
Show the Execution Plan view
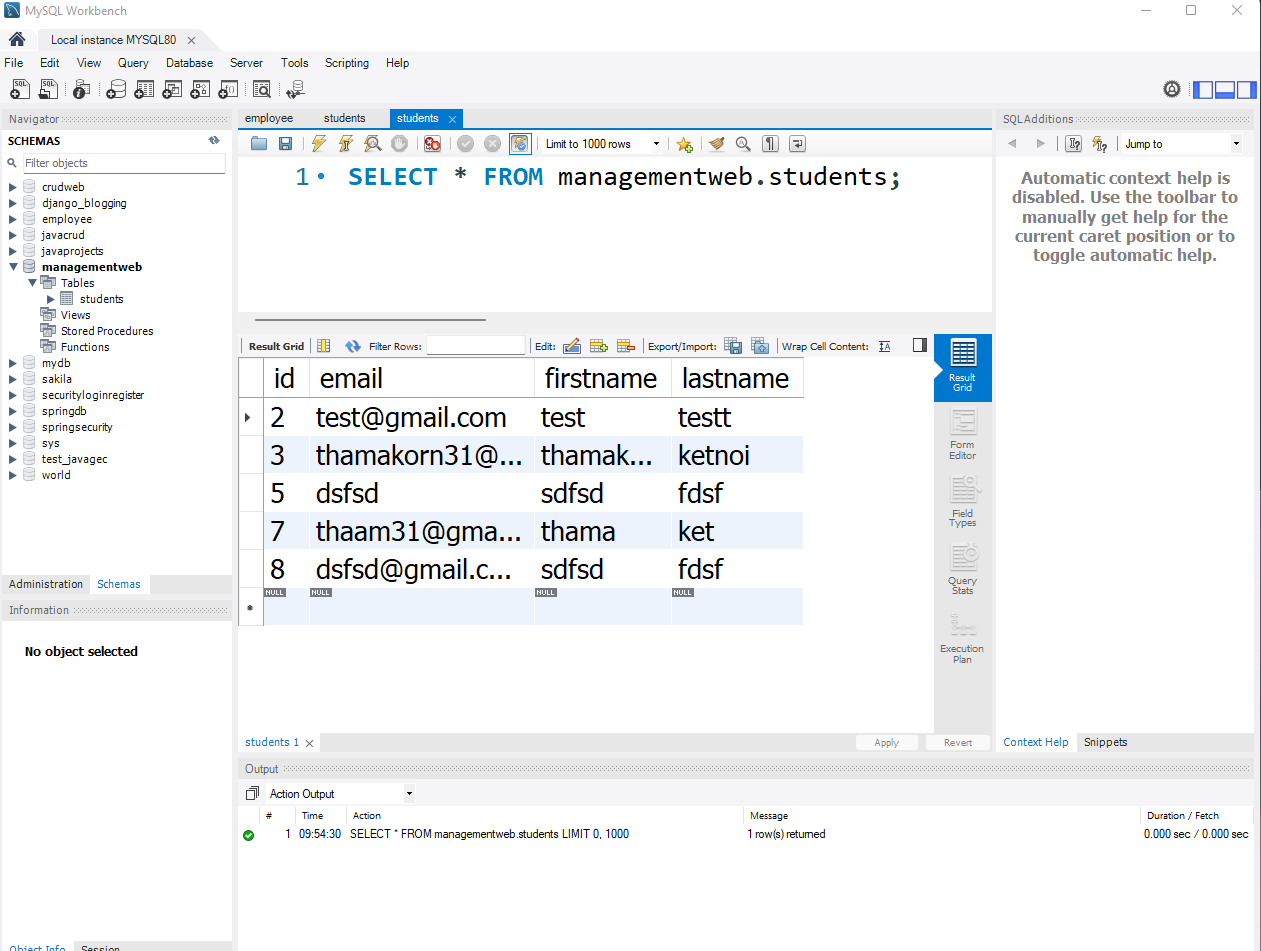point(962,638)
